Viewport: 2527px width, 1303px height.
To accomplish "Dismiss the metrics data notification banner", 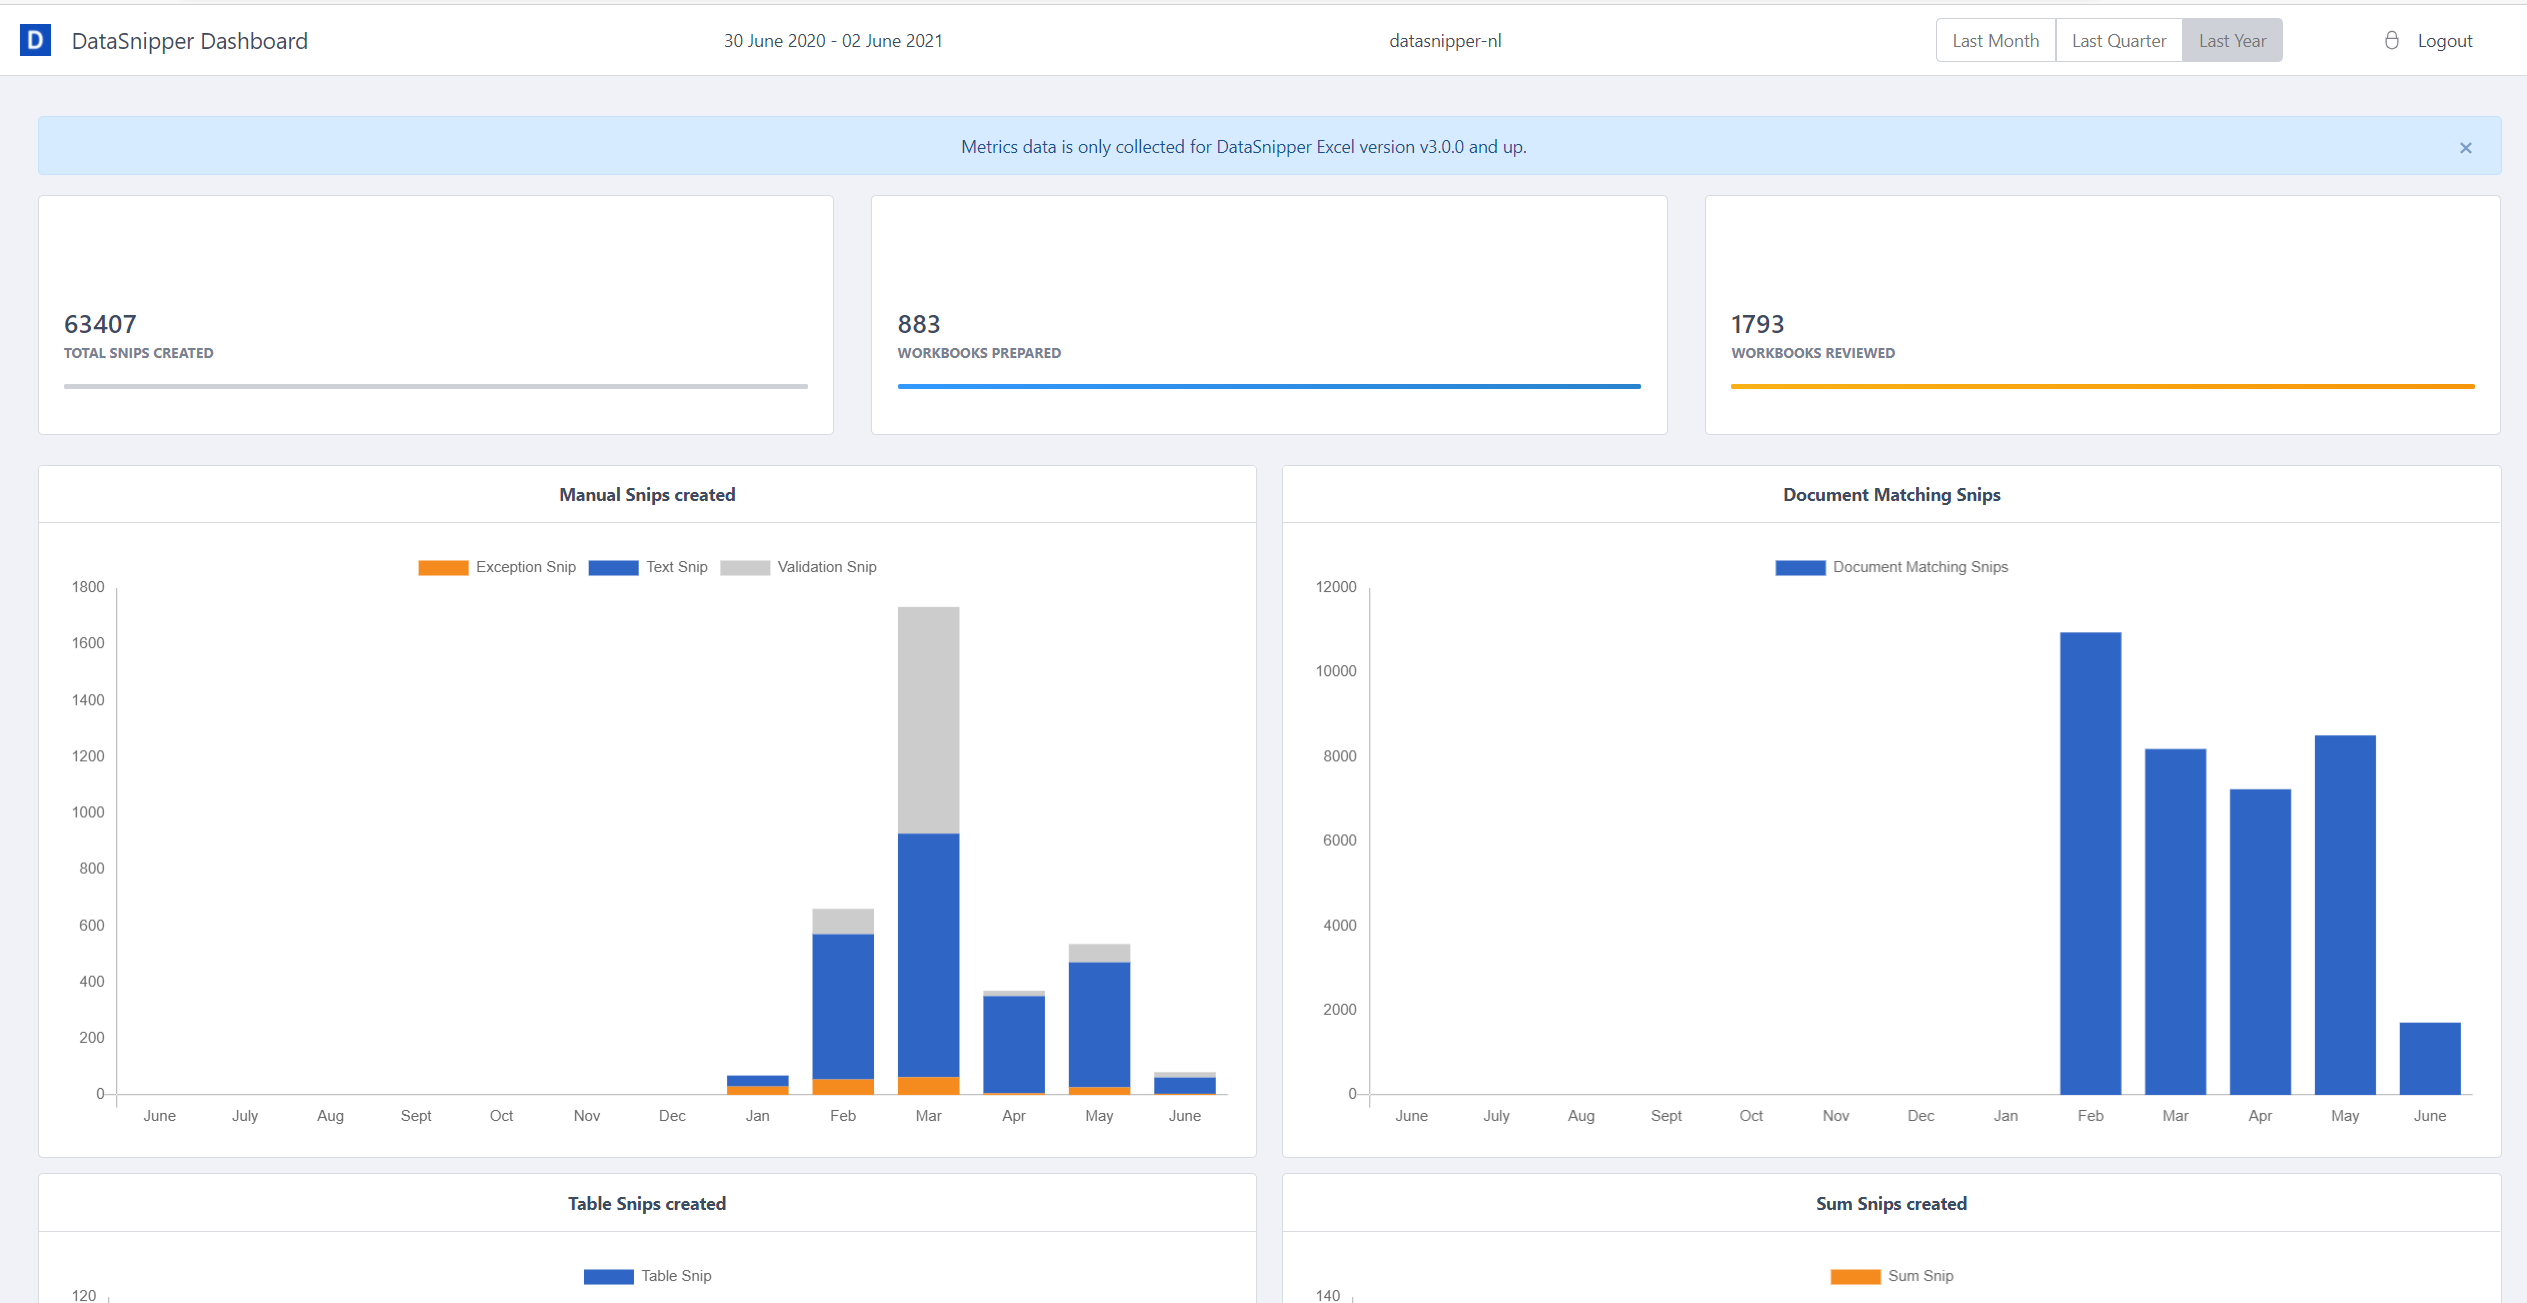I will pos(2466,148).
